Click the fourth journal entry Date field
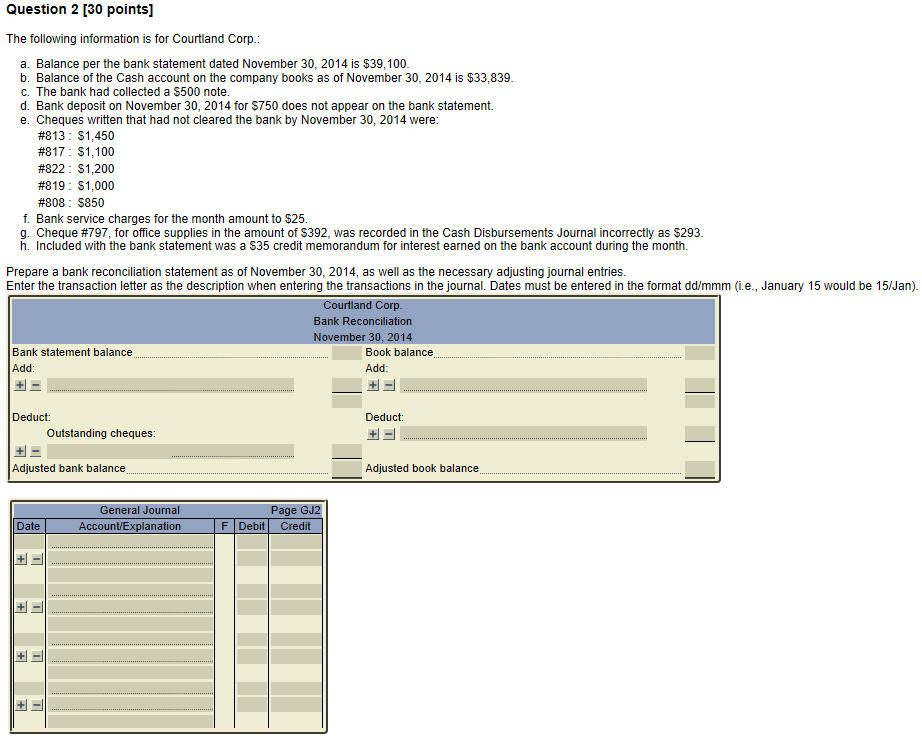Image resolution: width=922 pixels, height=739 pixels. tap(29, 688)
